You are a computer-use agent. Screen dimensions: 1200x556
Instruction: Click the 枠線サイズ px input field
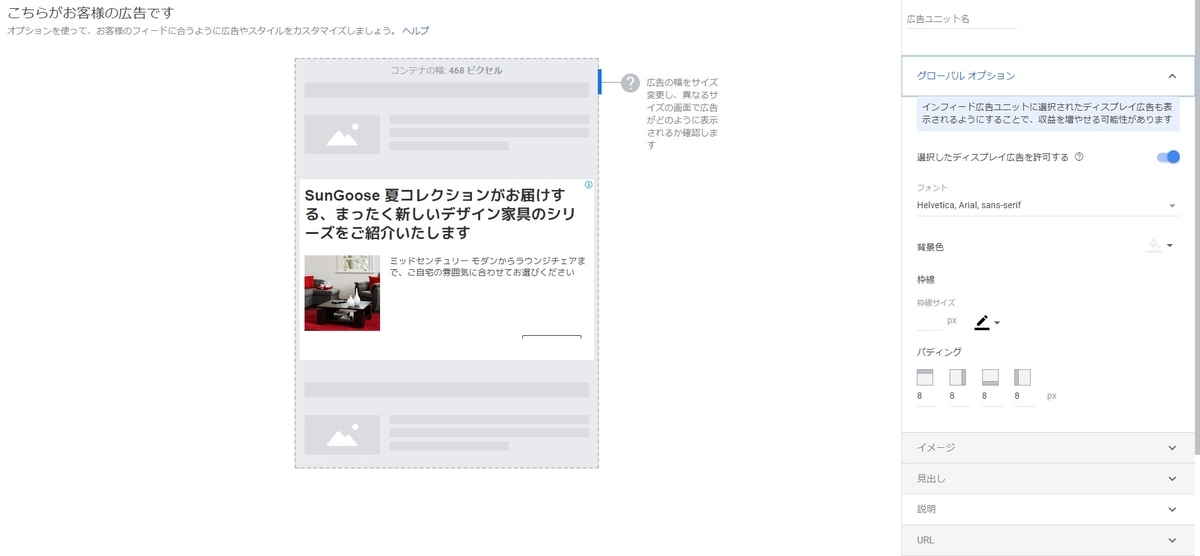point(929,321)
